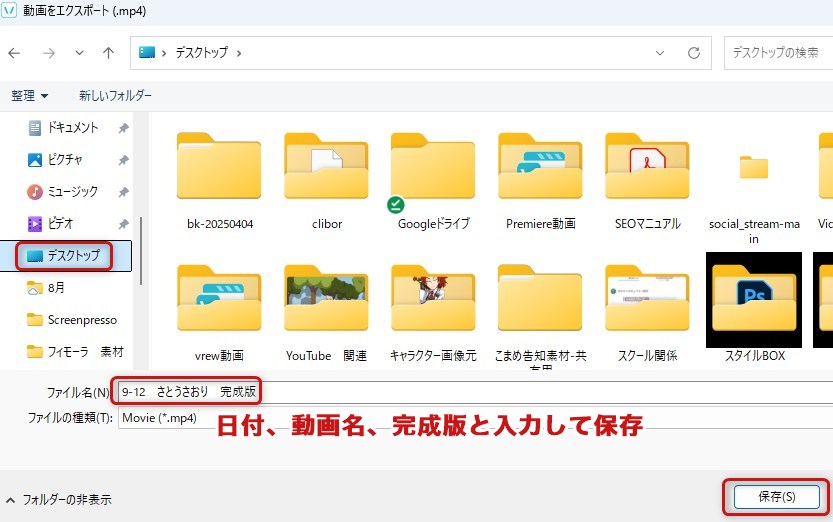This screenshot has width=833, height=522.
Task: Open the Googleドライブ folder
Action: point(433,170)
